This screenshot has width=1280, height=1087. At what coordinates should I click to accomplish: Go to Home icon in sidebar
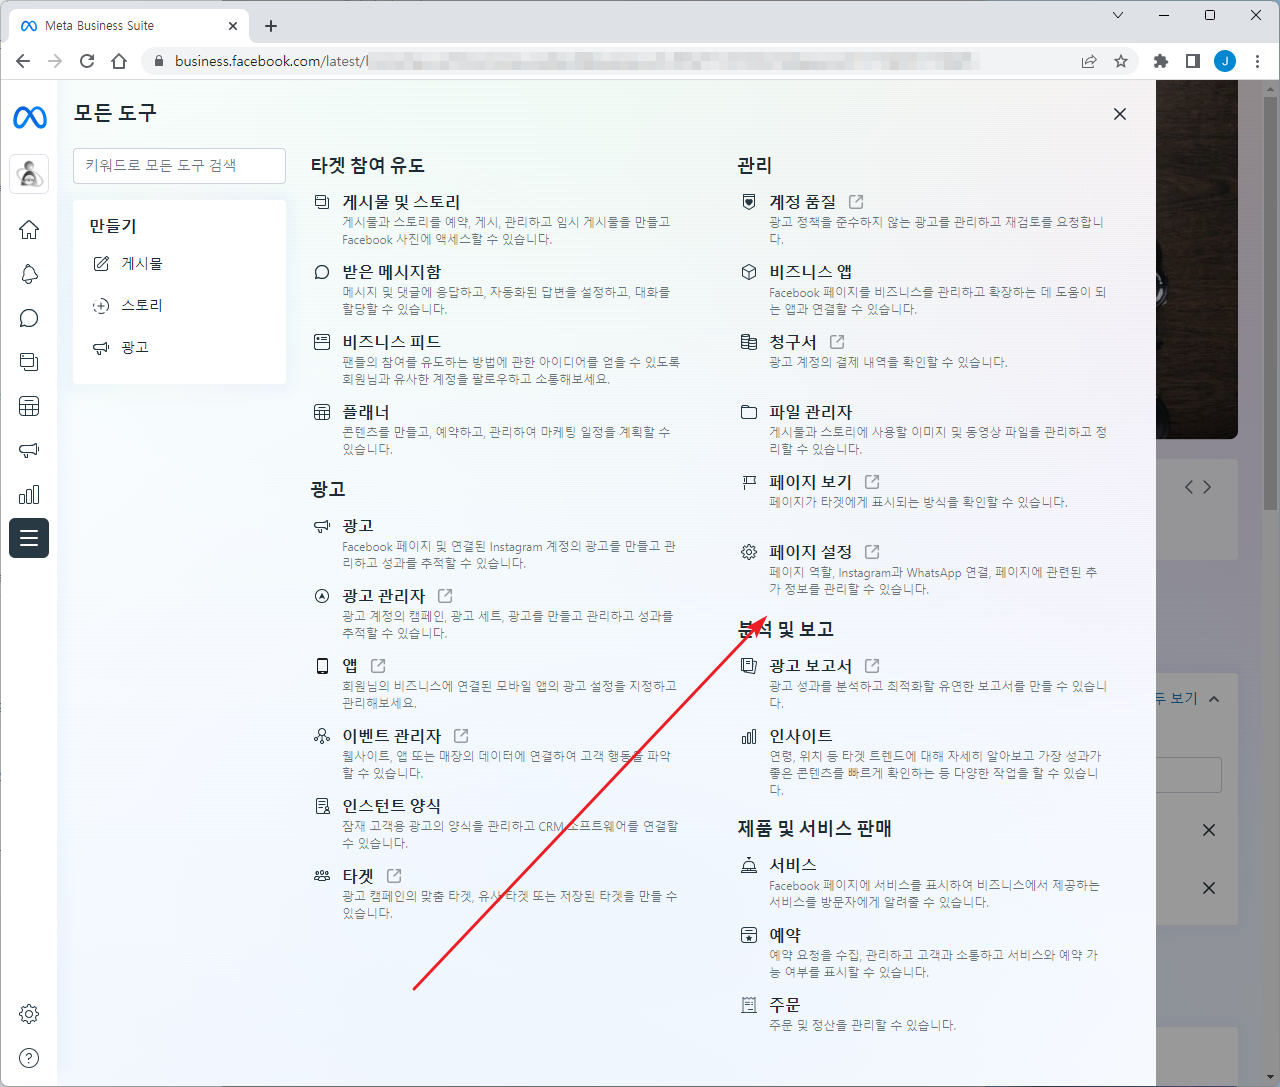[29, 229]
